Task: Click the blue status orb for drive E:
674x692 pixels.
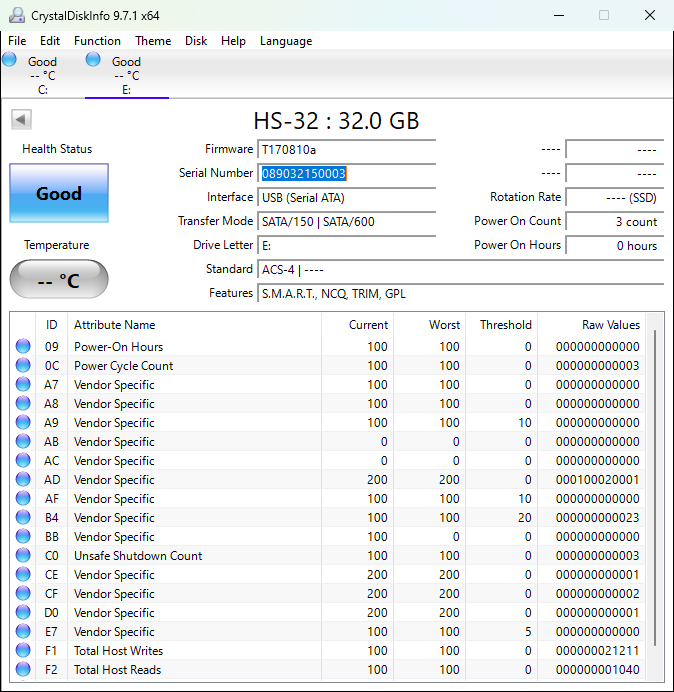Action: 93,60
